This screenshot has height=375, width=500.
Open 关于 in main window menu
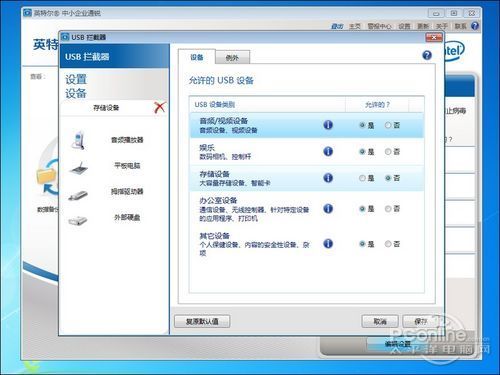[442, 26]
